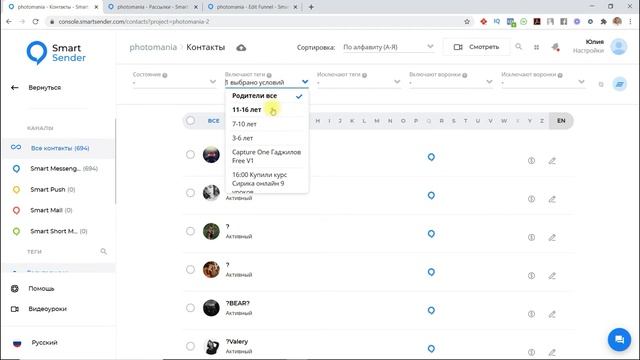Open the browser extensions puzzle icon
Viewport: 640px width, 360px height.
tap(603, 22)
